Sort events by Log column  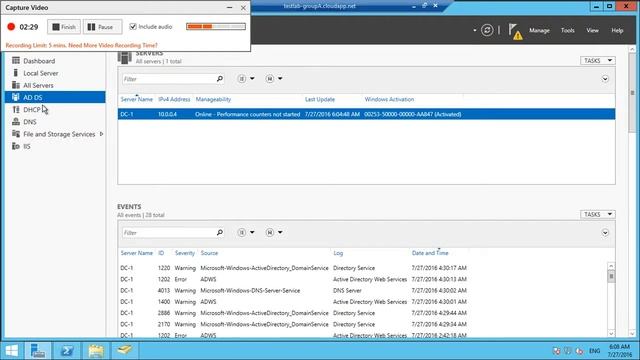338,253
